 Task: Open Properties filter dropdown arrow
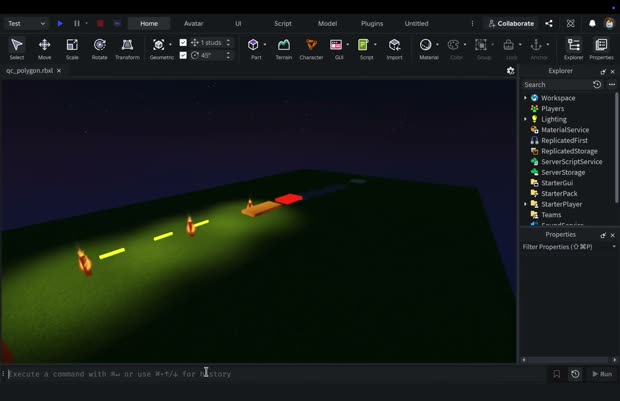(x=614, y=247)
